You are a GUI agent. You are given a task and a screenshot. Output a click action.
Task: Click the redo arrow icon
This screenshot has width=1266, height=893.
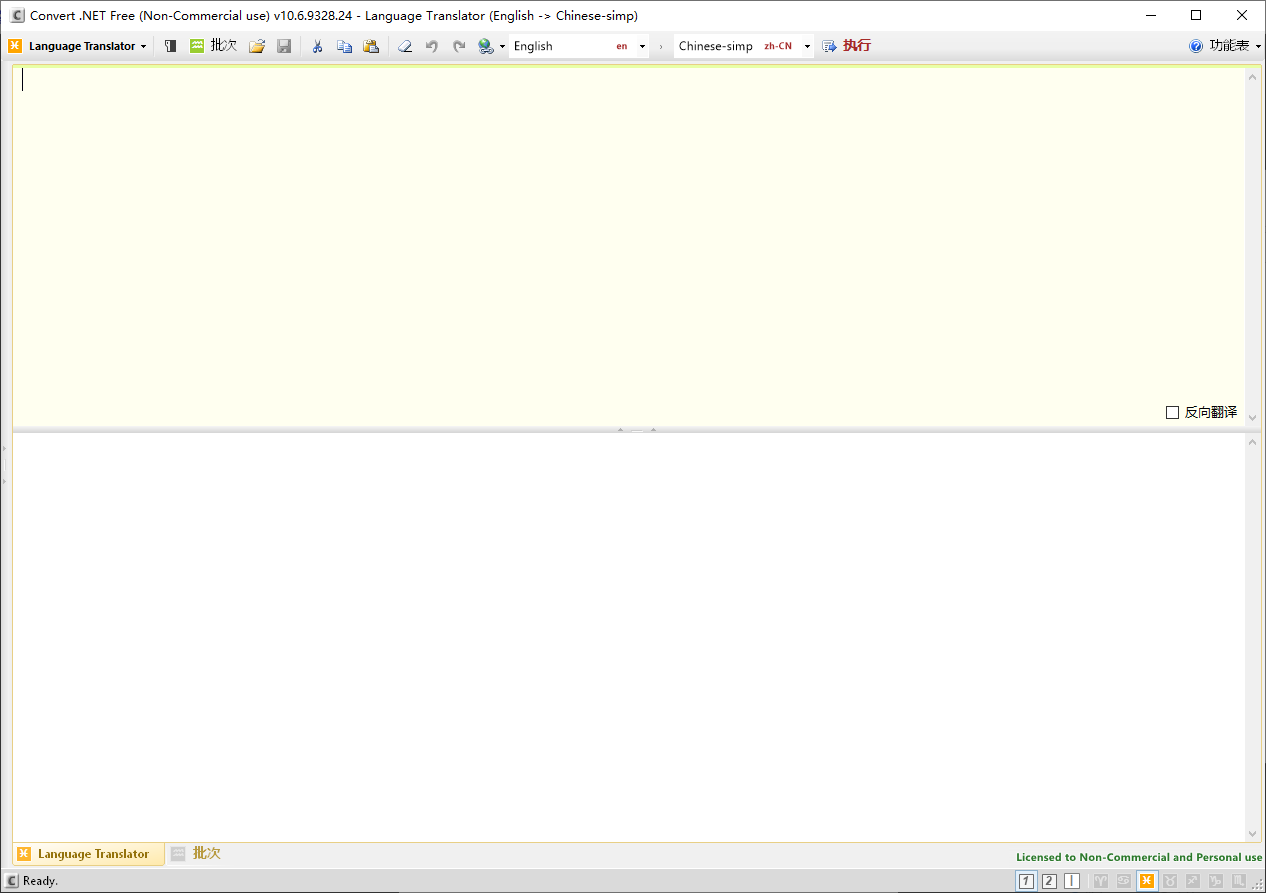(x=459, y=46)
